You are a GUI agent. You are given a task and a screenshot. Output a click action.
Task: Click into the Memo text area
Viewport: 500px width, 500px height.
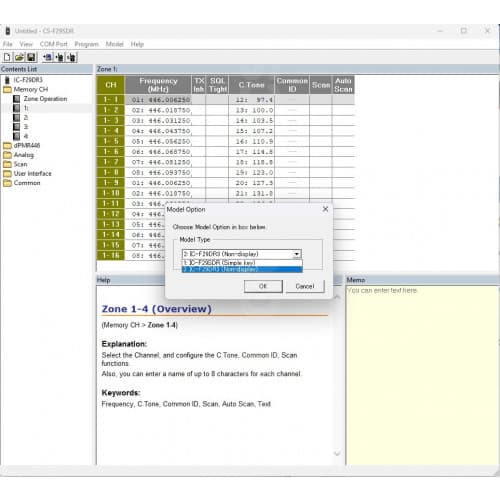point(422,375)
